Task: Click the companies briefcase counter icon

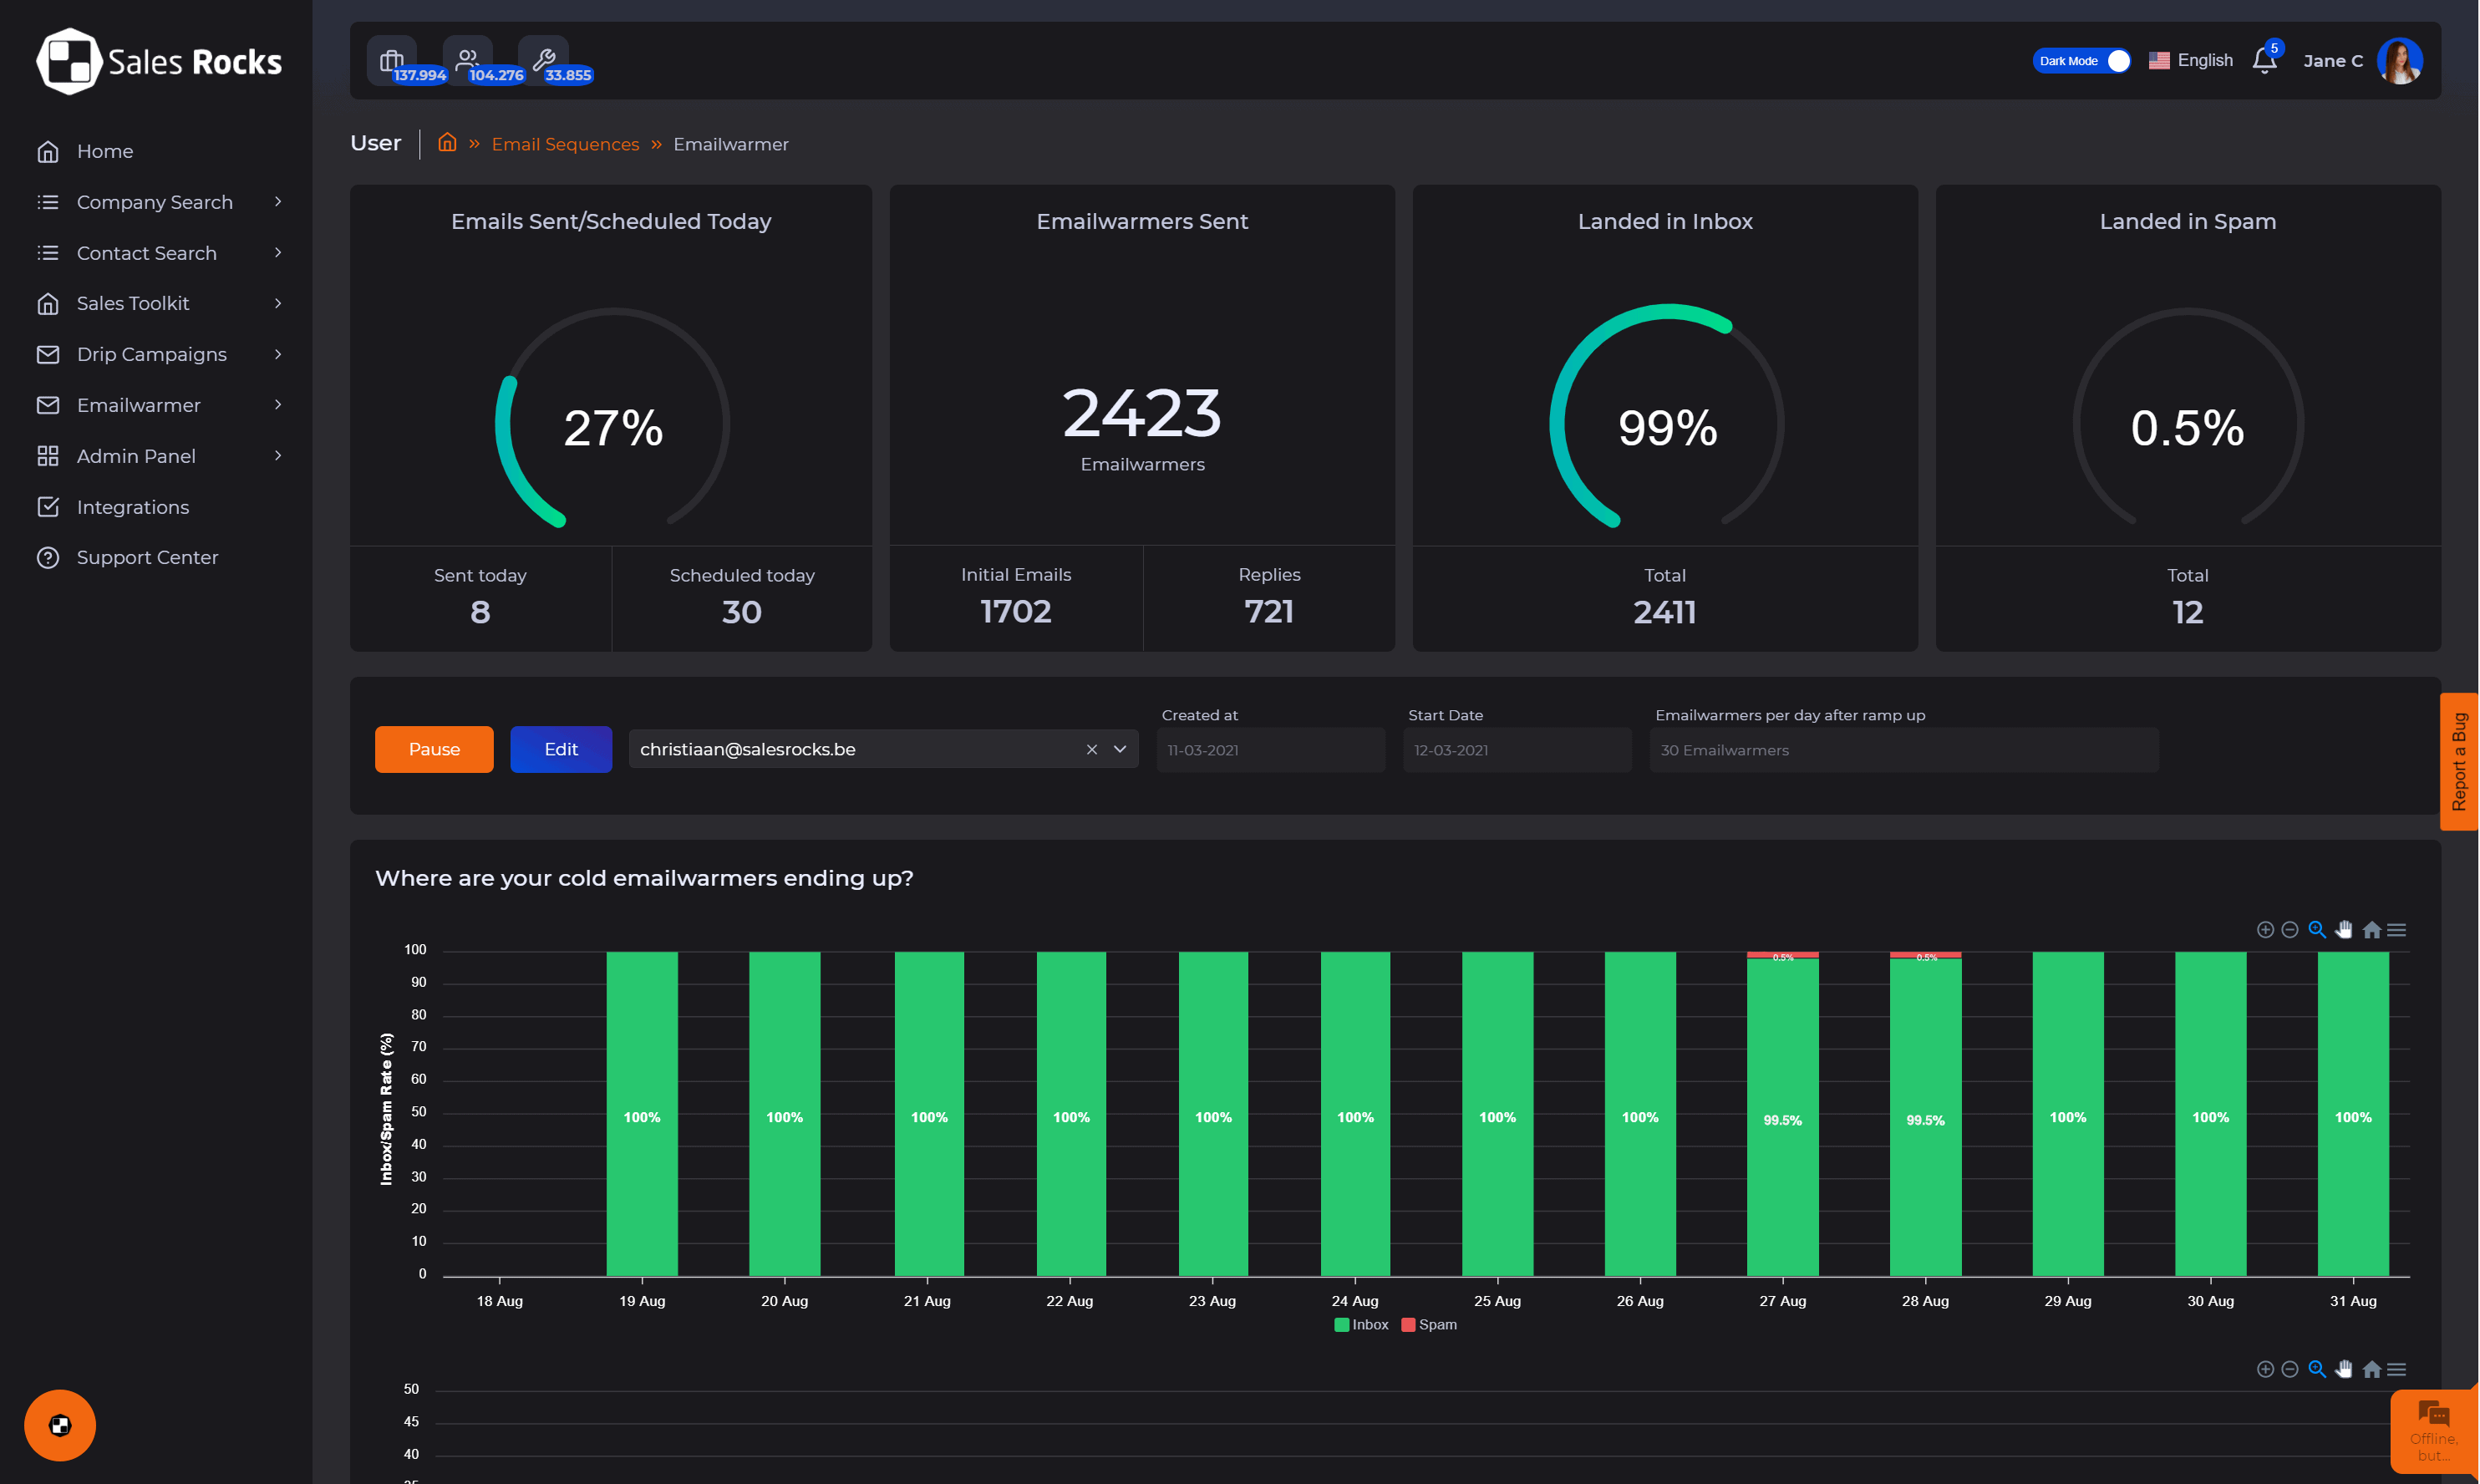Action: 392,60
